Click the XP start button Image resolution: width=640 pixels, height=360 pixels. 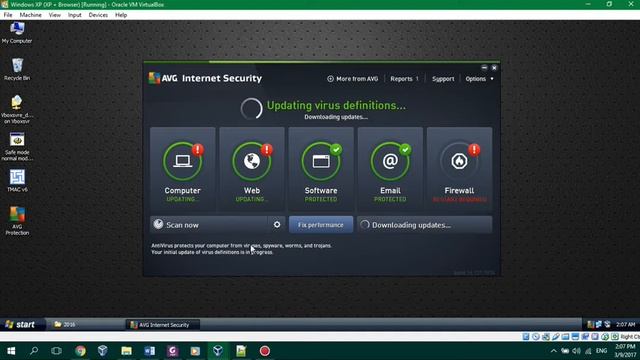[x=21, y=324]
